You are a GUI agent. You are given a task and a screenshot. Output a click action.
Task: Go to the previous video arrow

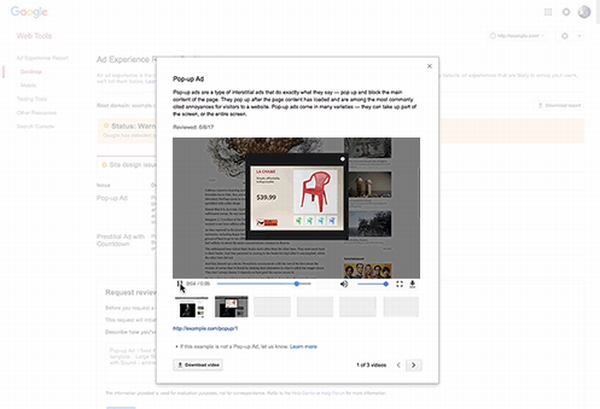397,365
